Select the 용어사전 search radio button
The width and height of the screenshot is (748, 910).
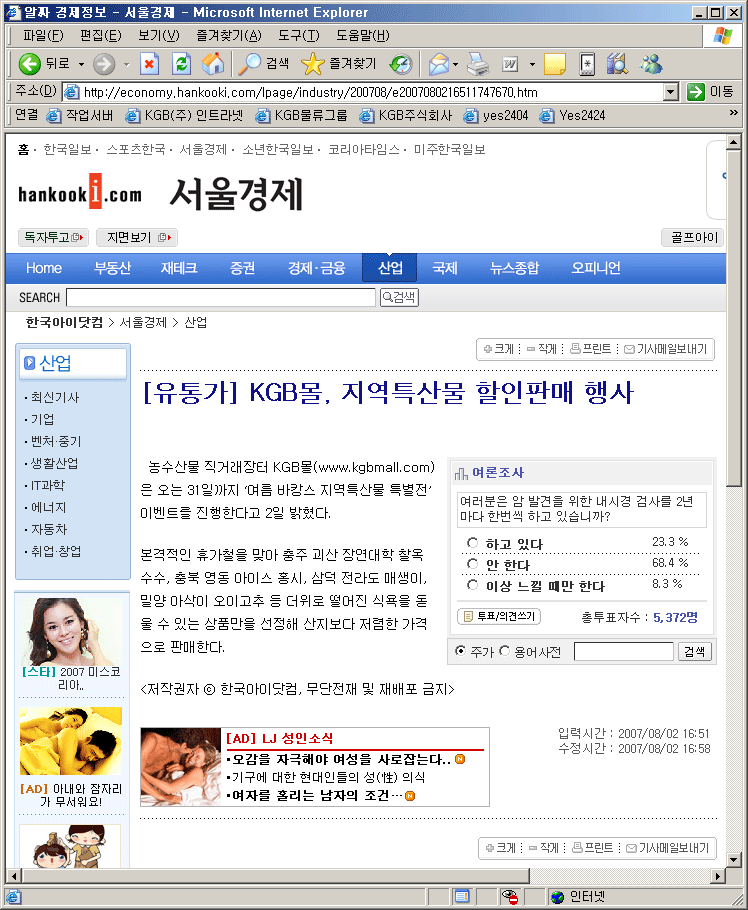[x=504, y=651]
